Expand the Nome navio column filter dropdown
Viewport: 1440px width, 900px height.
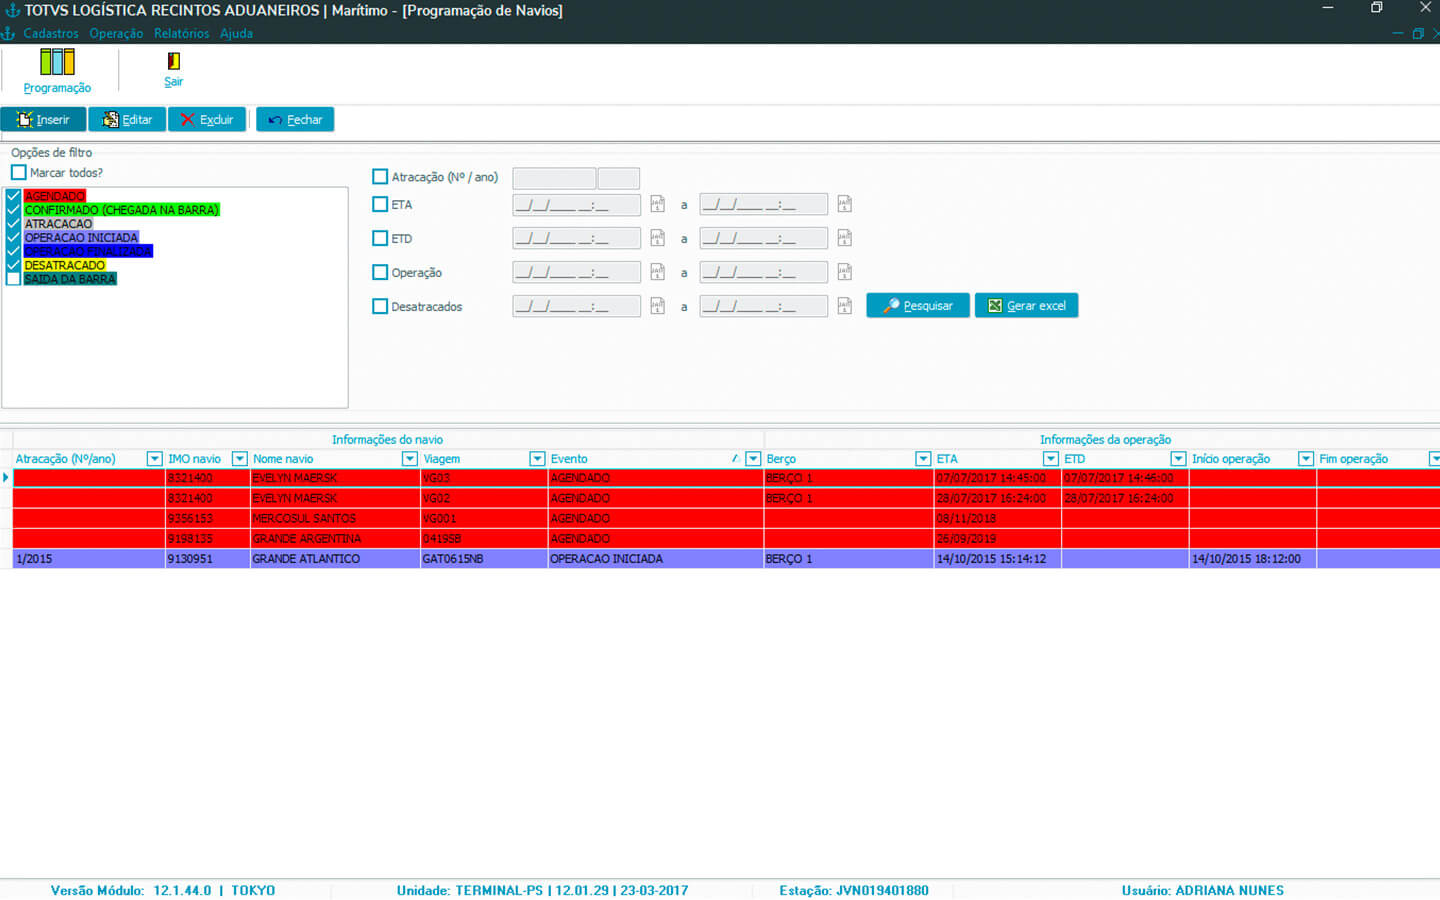coord(409,459)
